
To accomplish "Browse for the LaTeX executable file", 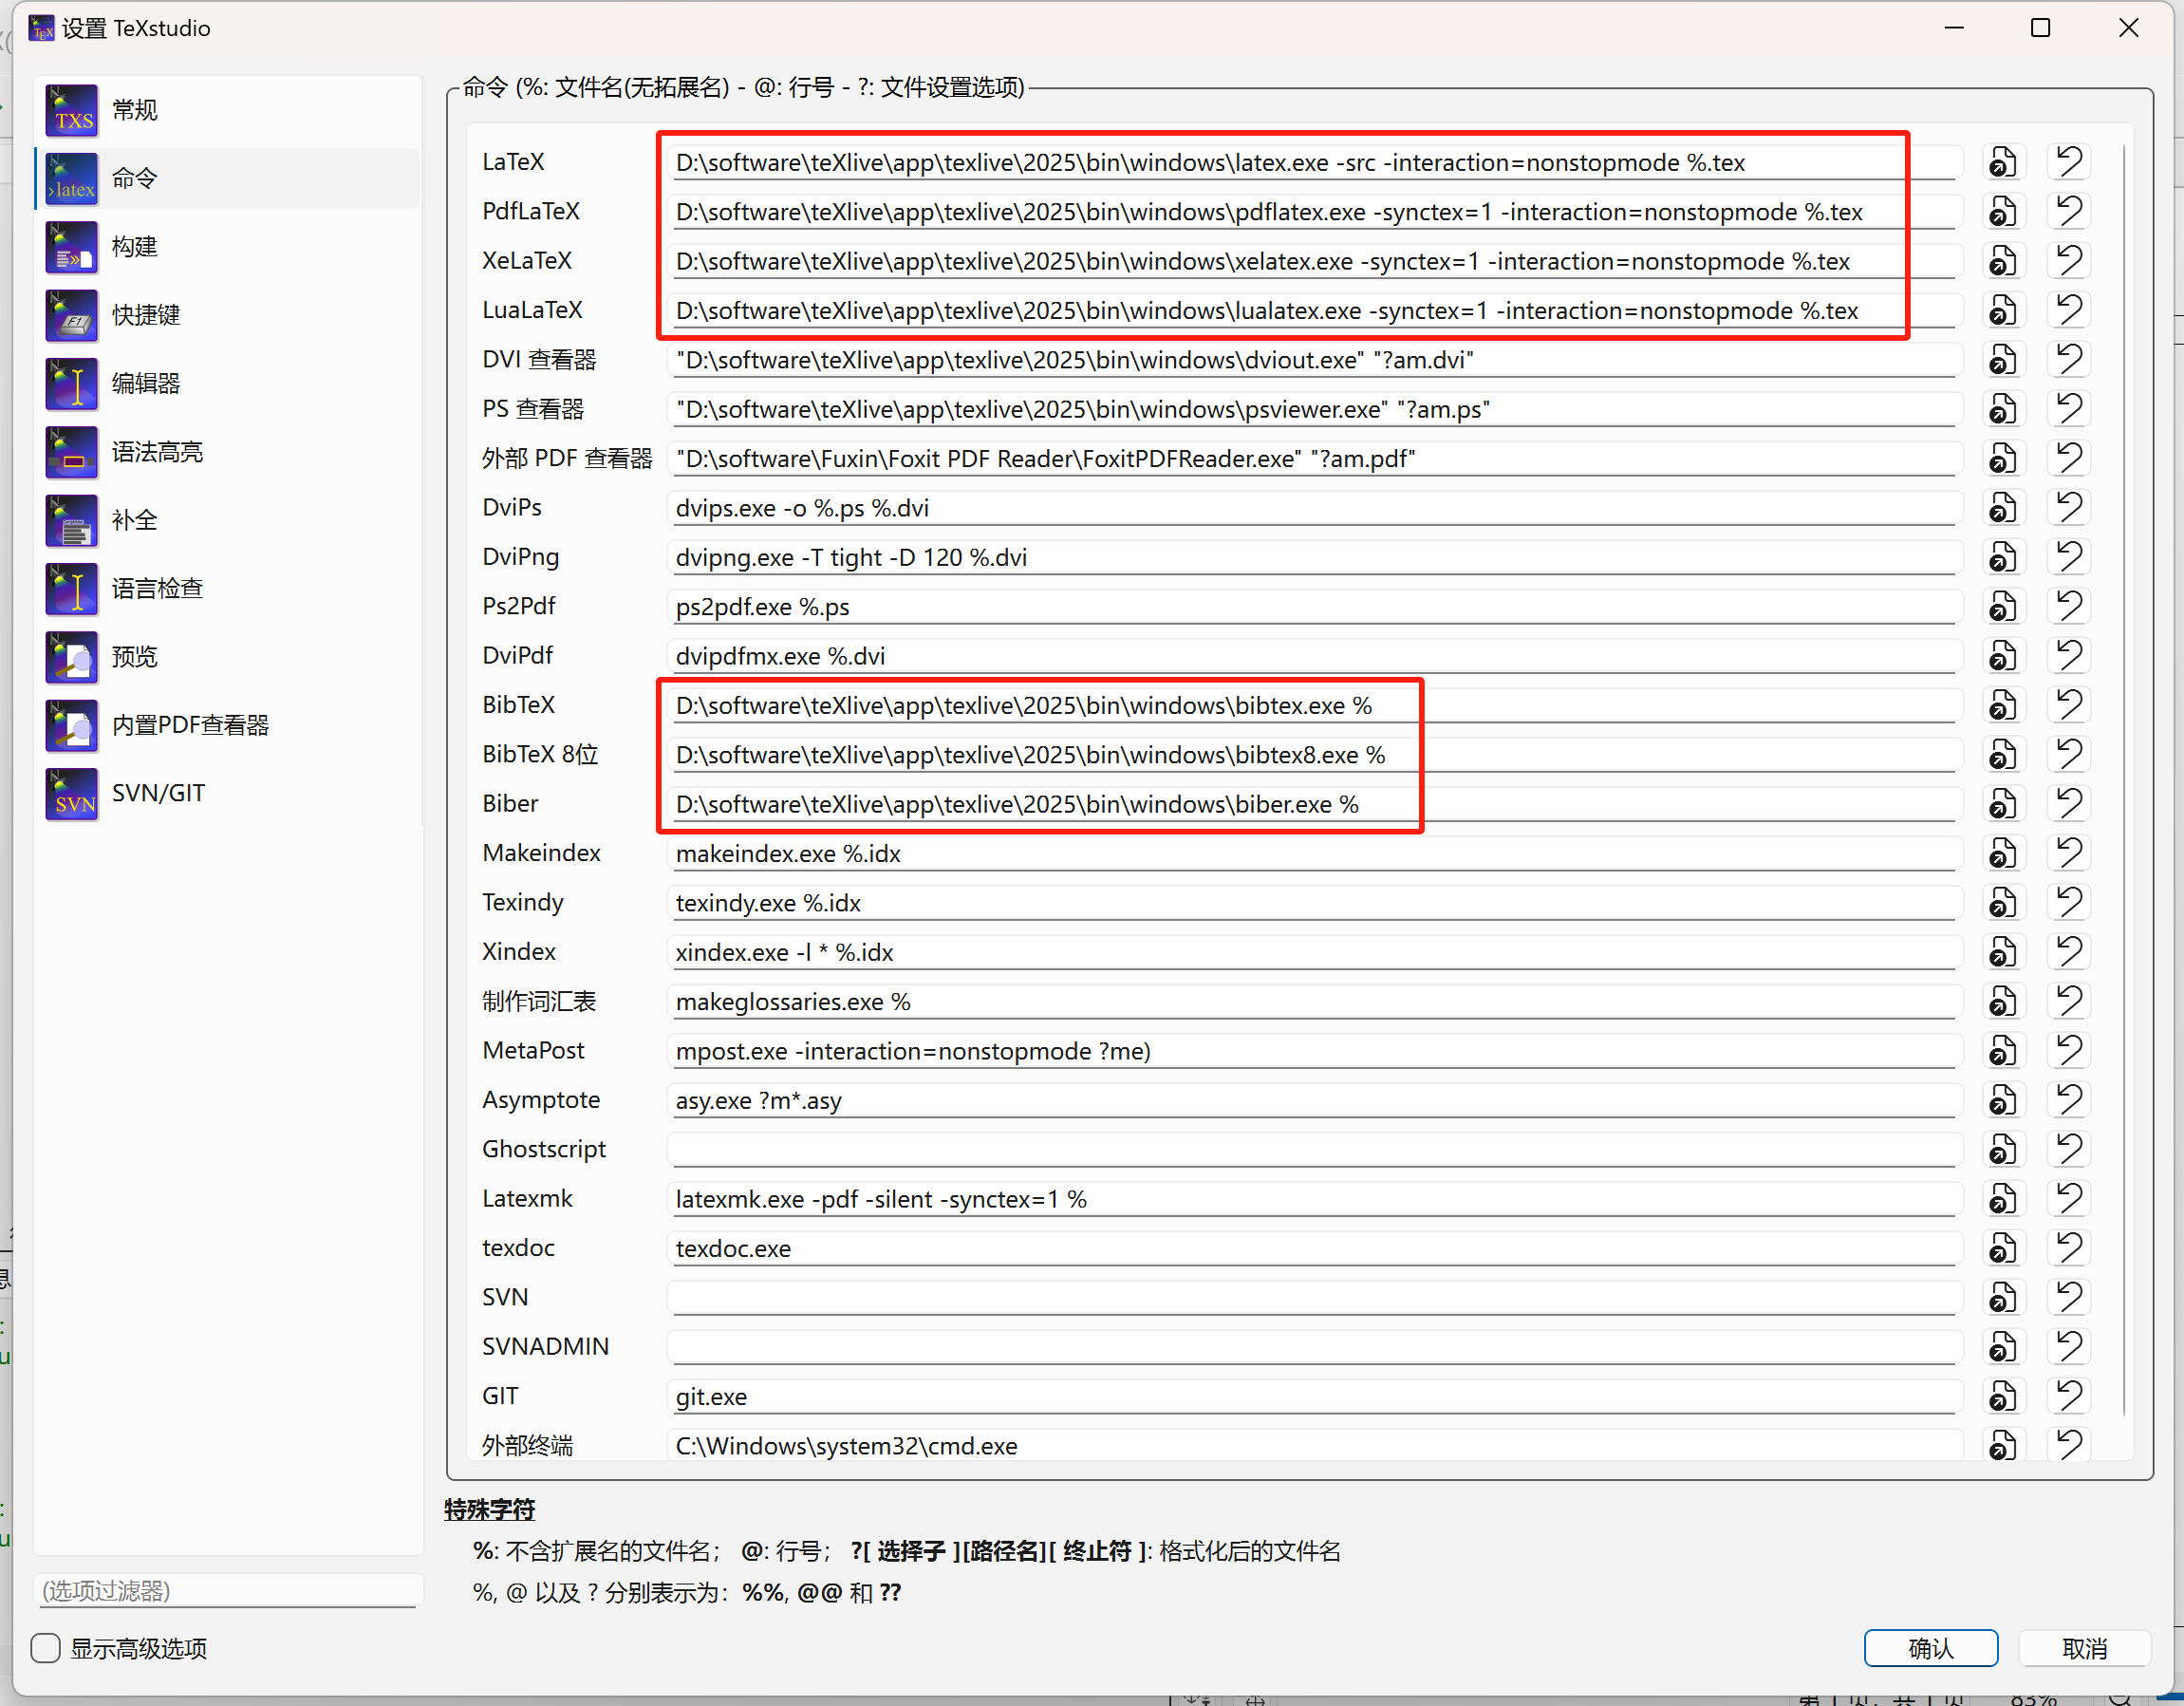I will point(2003,162).
